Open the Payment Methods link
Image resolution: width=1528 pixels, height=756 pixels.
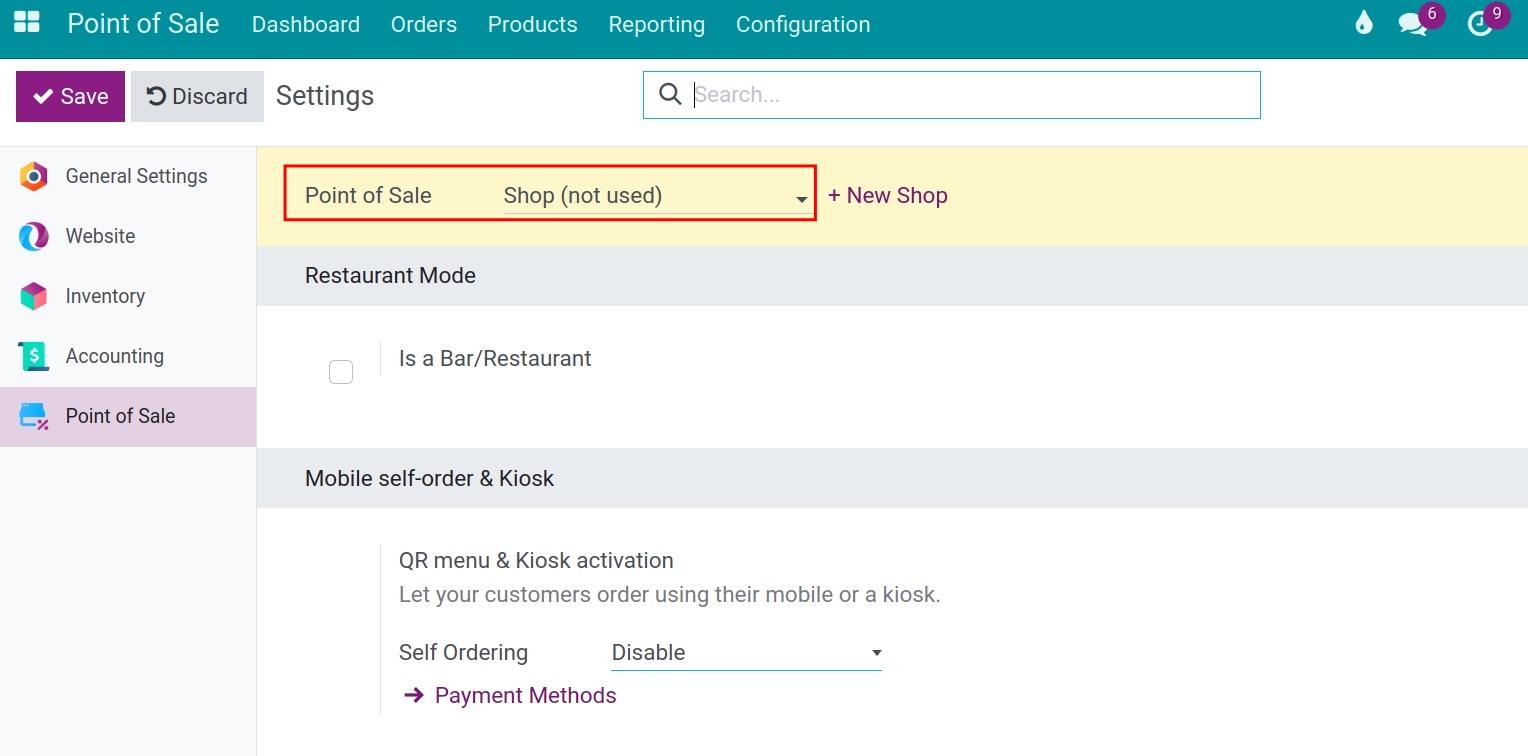click(x=526, y=695)
